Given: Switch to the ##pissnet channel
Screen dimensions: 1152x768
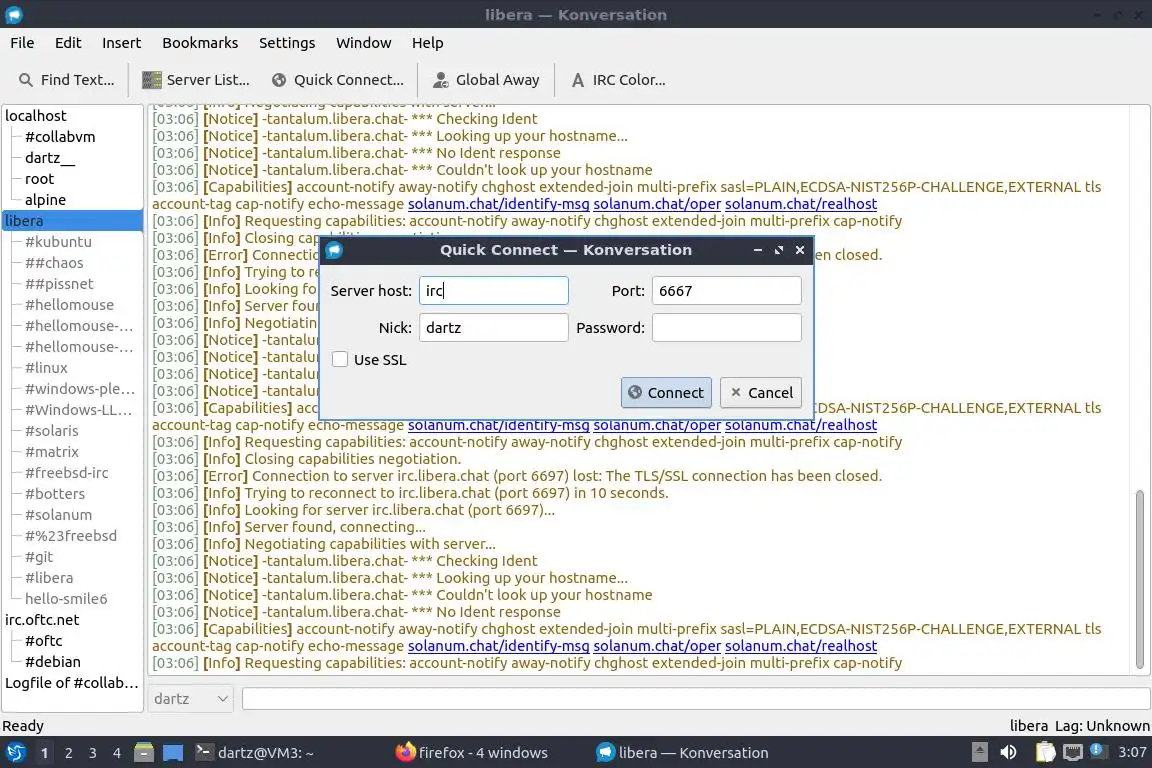Looking at the screenshot, I should click(60, 284).
